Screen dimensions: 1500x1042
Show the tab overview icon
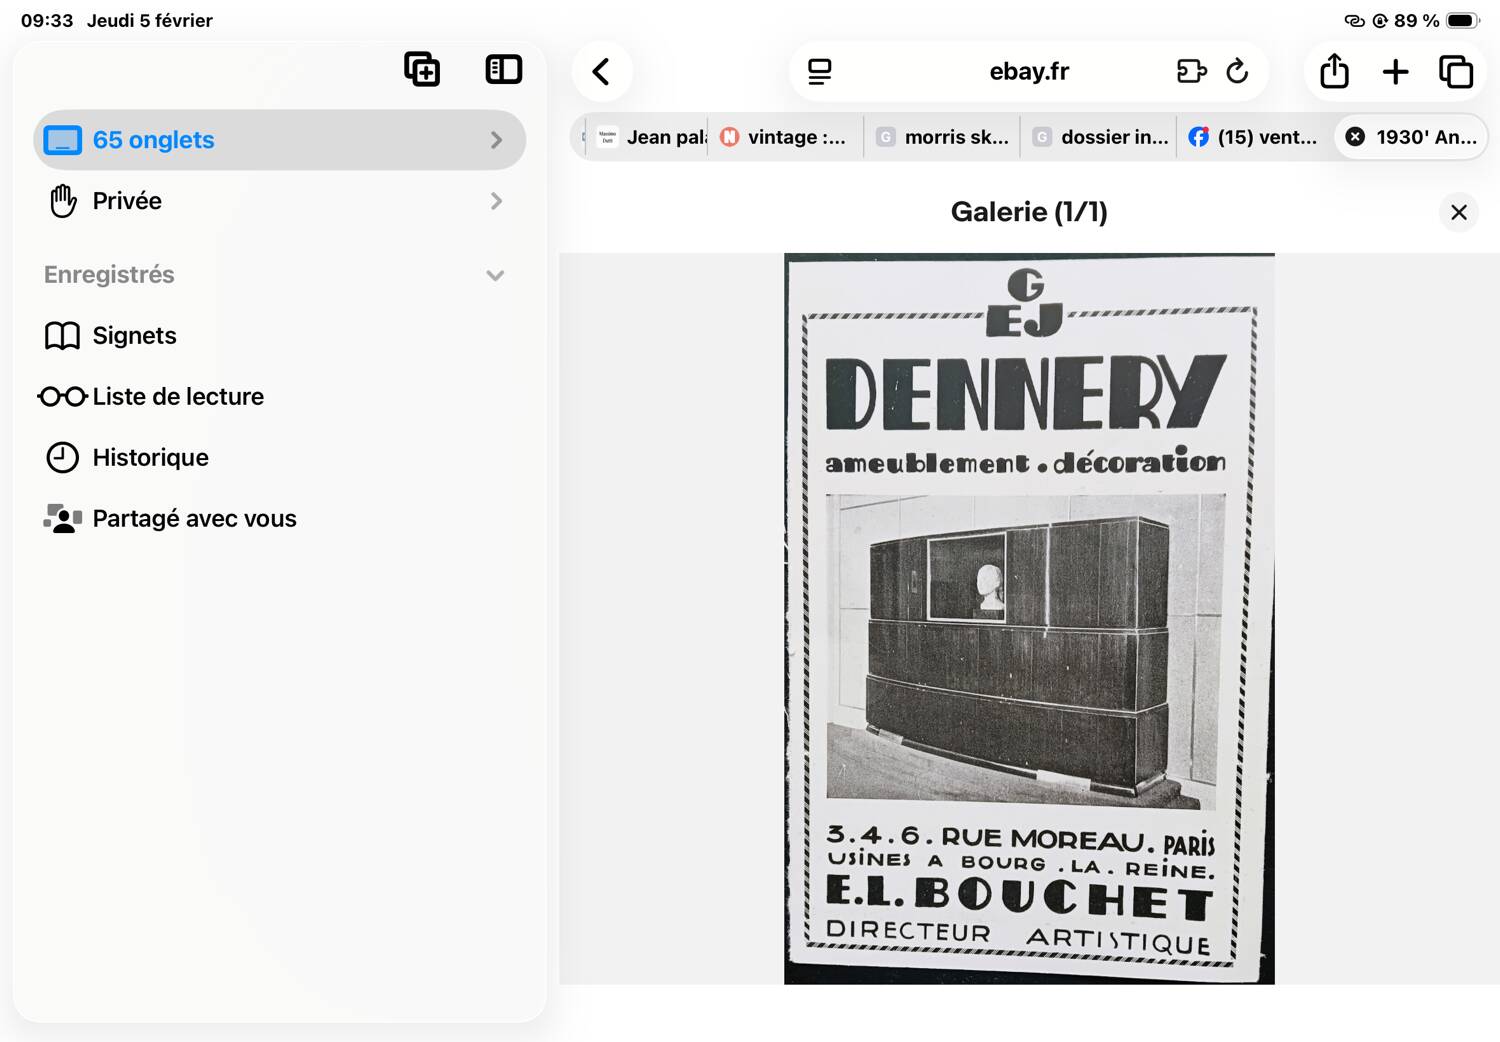1456,72
